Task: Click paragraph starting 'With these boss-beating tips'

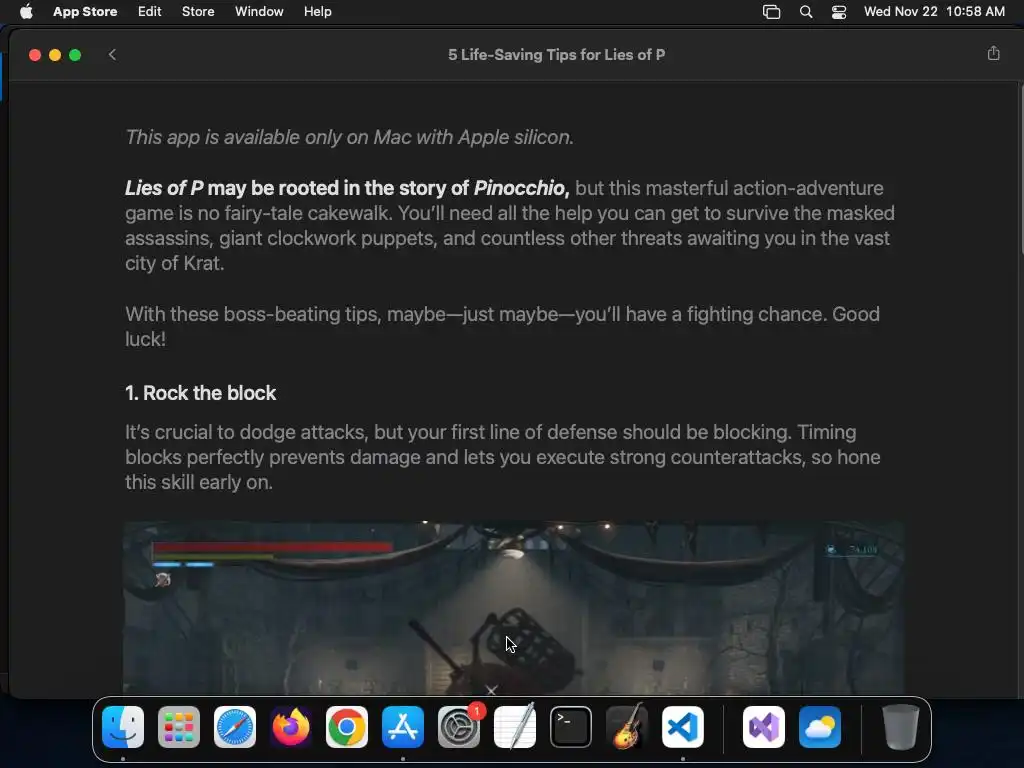Action: (502, 327)
